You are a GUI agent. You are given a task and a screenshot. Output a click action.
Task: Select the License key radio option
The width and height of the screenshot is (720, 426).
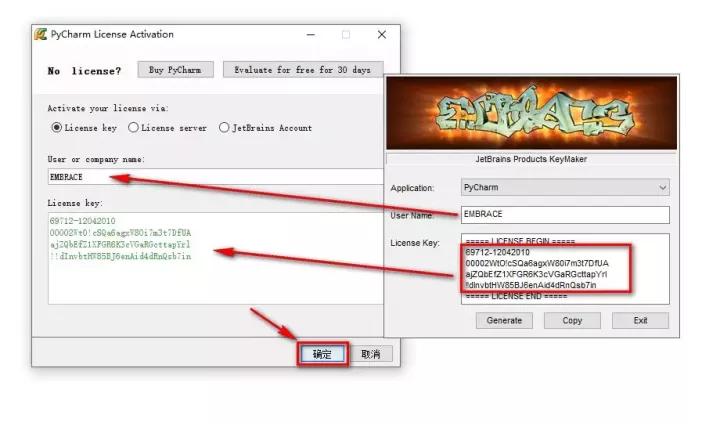click(56, 128)
